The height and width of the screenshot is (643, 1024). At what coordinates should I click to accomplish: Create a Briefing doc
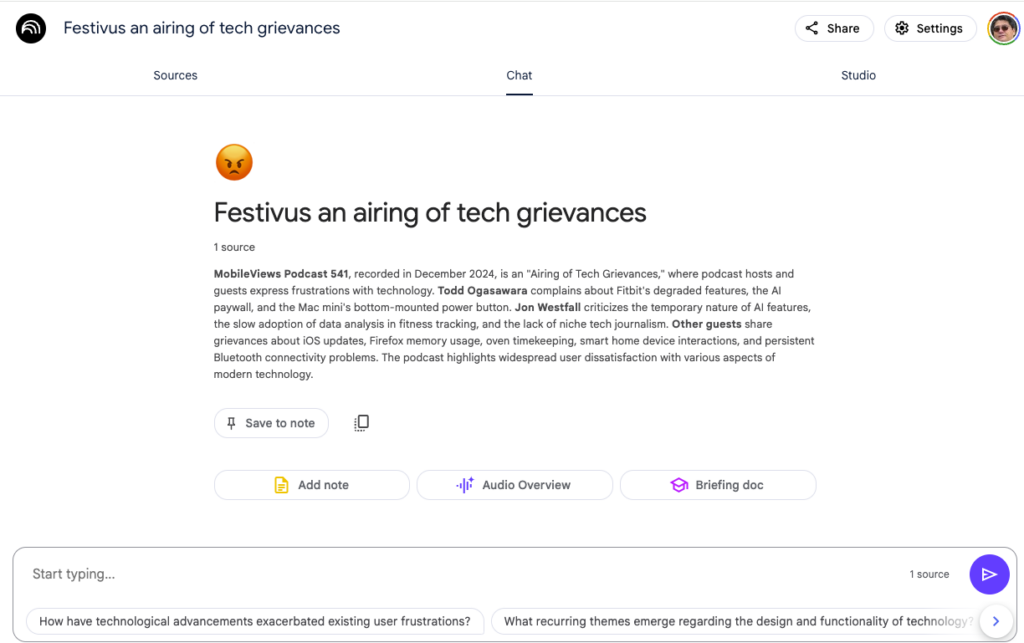pyautogui.click(x=718, y=485)
